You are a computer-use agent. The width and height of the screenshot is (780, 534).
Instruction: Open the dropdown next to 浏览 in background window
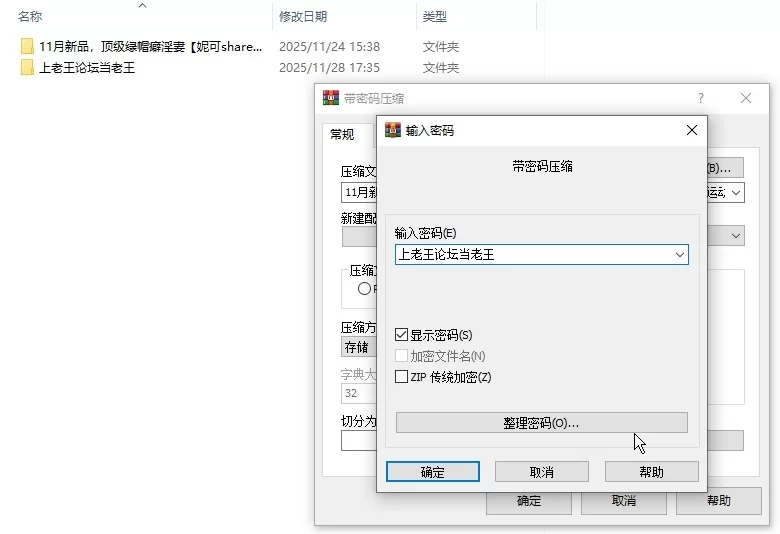pos(736,193)
